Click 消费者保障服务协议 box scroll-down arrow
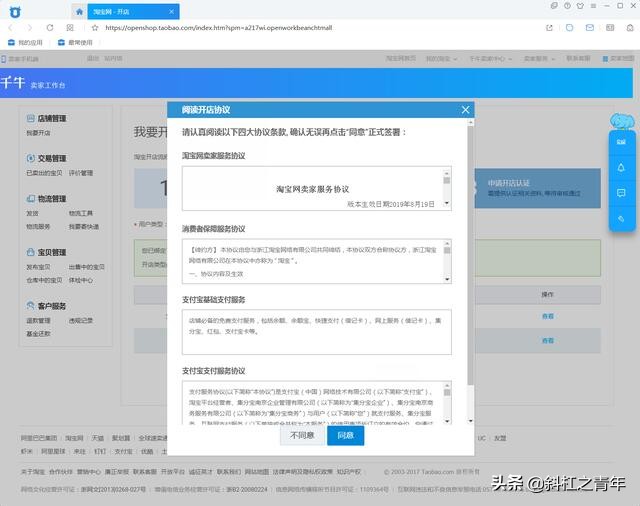 [447, 279]
